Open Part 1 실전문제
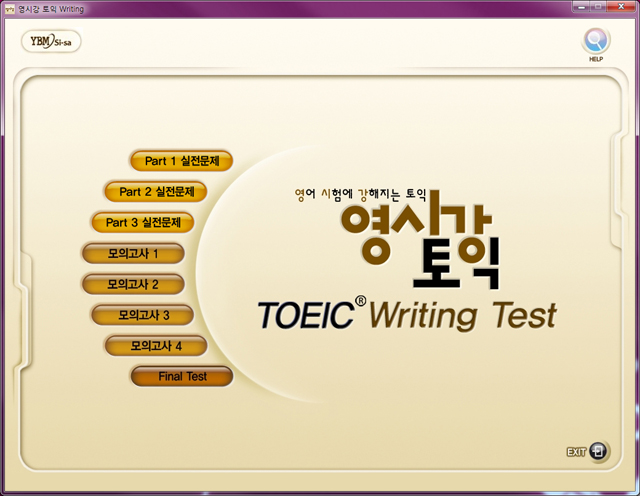The image size is (640, 496). pos(181,160)
